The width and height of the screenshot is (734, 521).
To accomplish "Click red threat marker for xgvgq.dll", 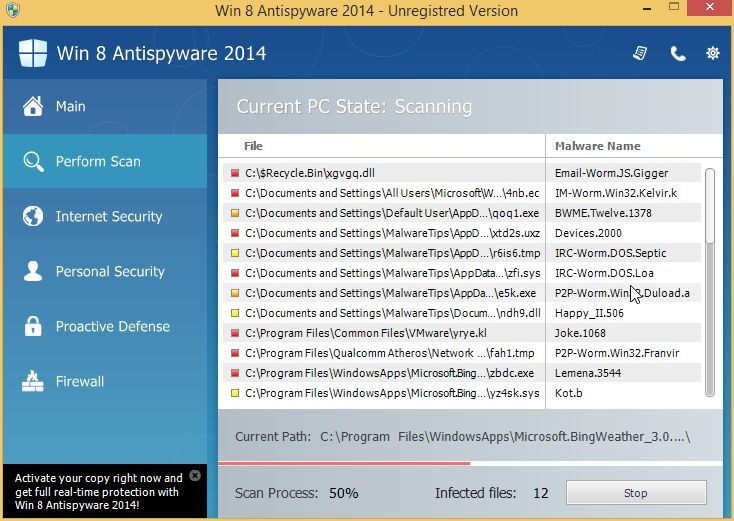I will [235, 173].
